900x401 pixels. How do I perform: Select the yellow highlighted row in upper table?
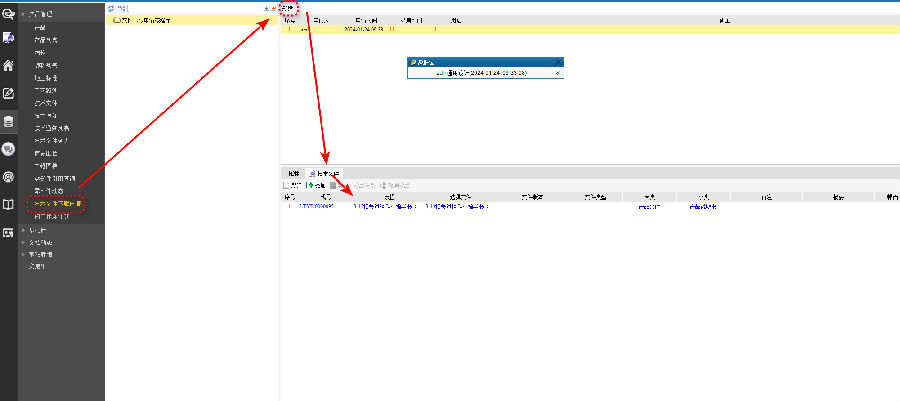tap(590, 29)
